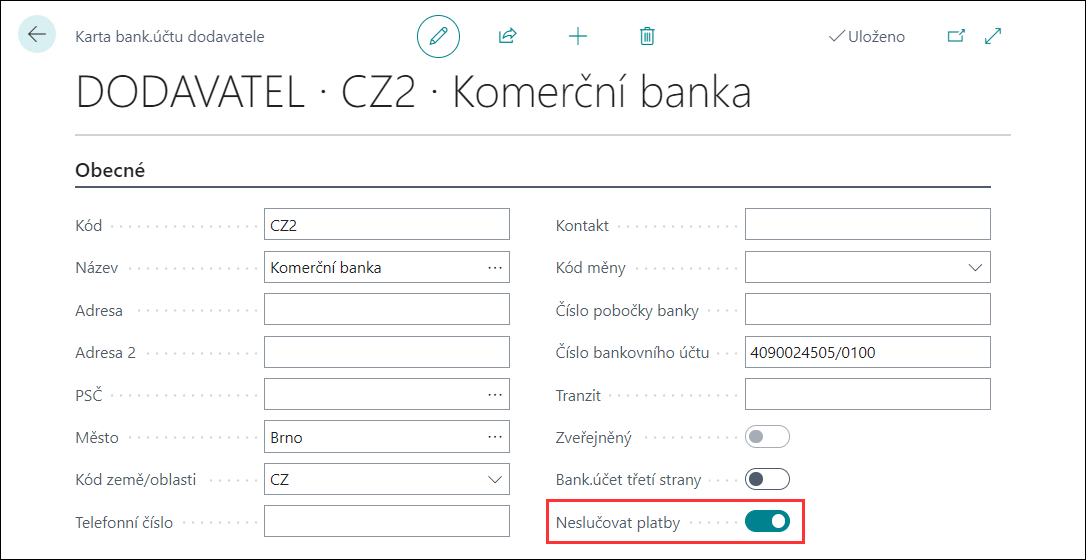
Task: Collapse the Obecné section header
Action: coord(109,170)
